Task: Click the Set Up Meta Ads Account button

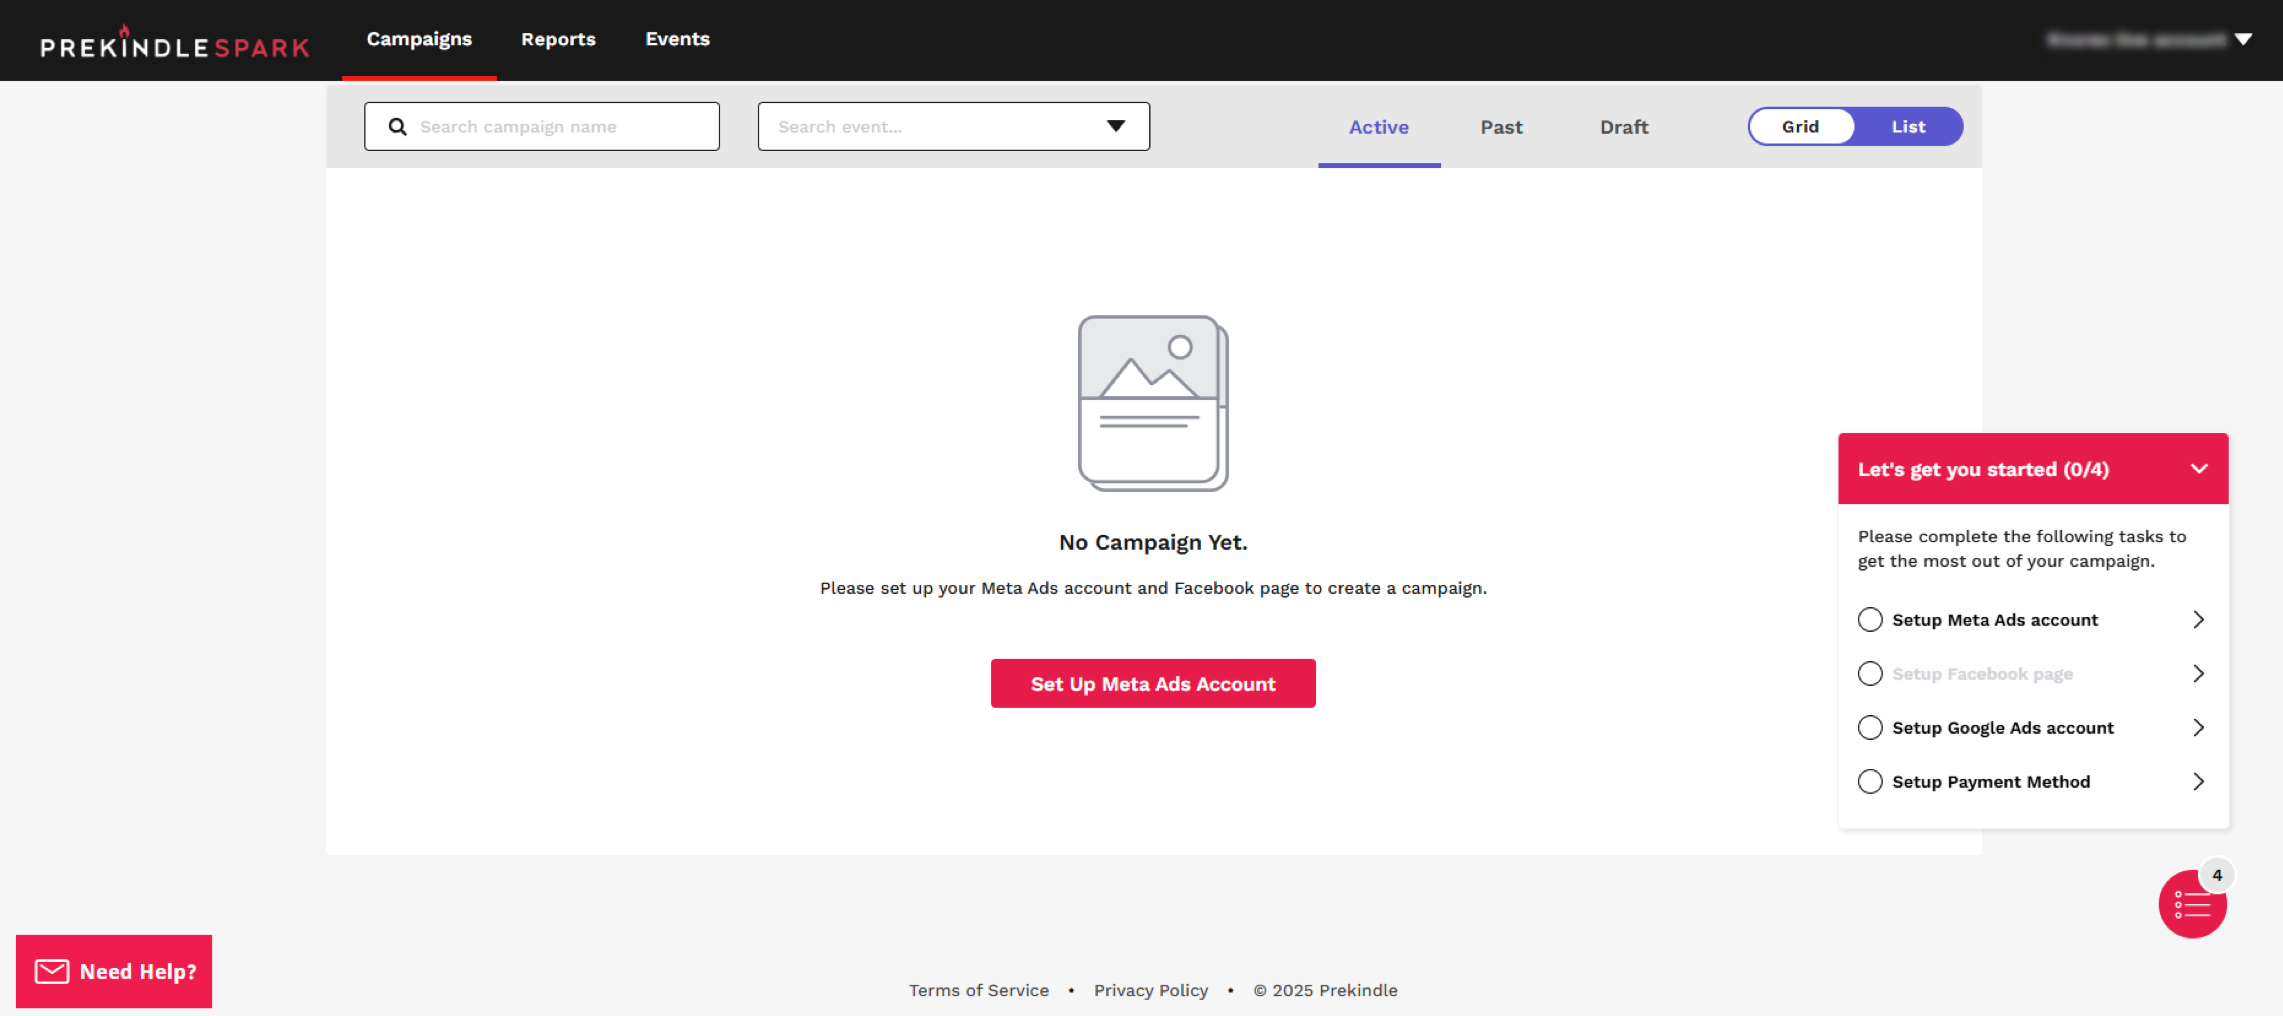Action: point(1152,684)
